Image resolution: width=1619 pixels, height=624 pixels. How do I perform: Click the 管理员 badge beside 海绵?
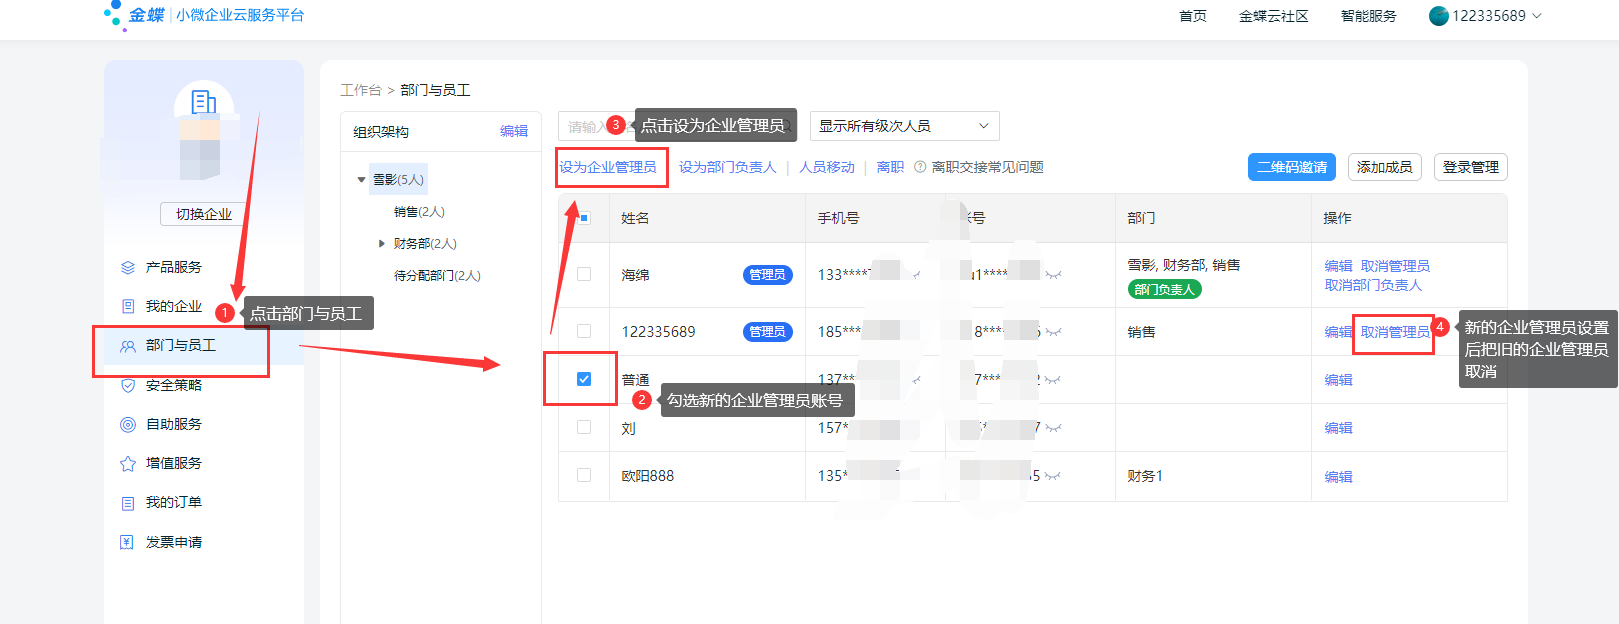pos(768,275)
